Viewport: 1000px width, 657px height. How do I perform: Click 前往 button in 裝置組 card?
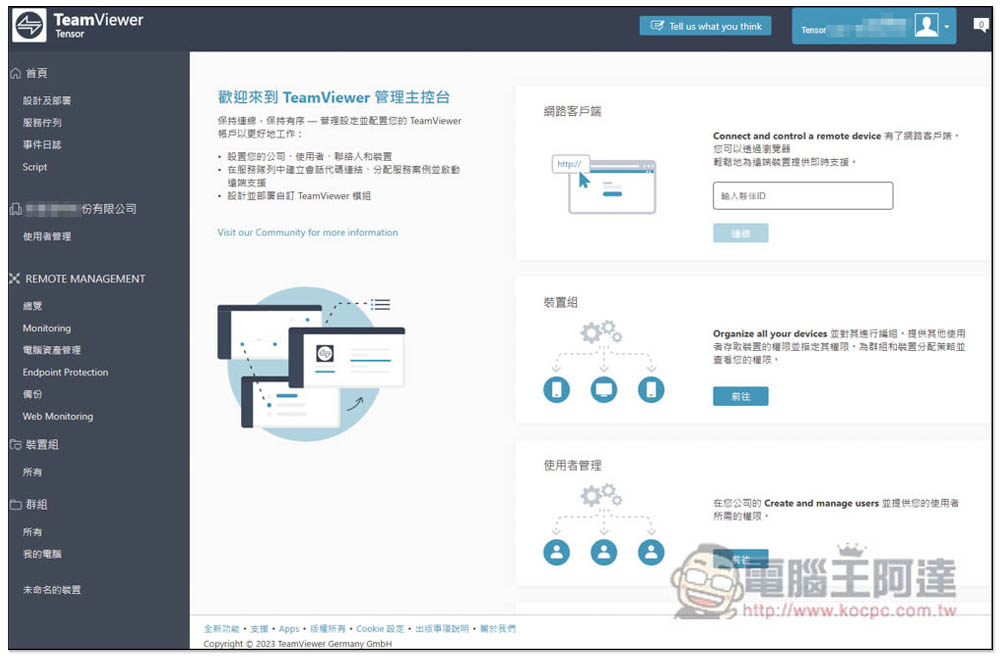point(740,397)
